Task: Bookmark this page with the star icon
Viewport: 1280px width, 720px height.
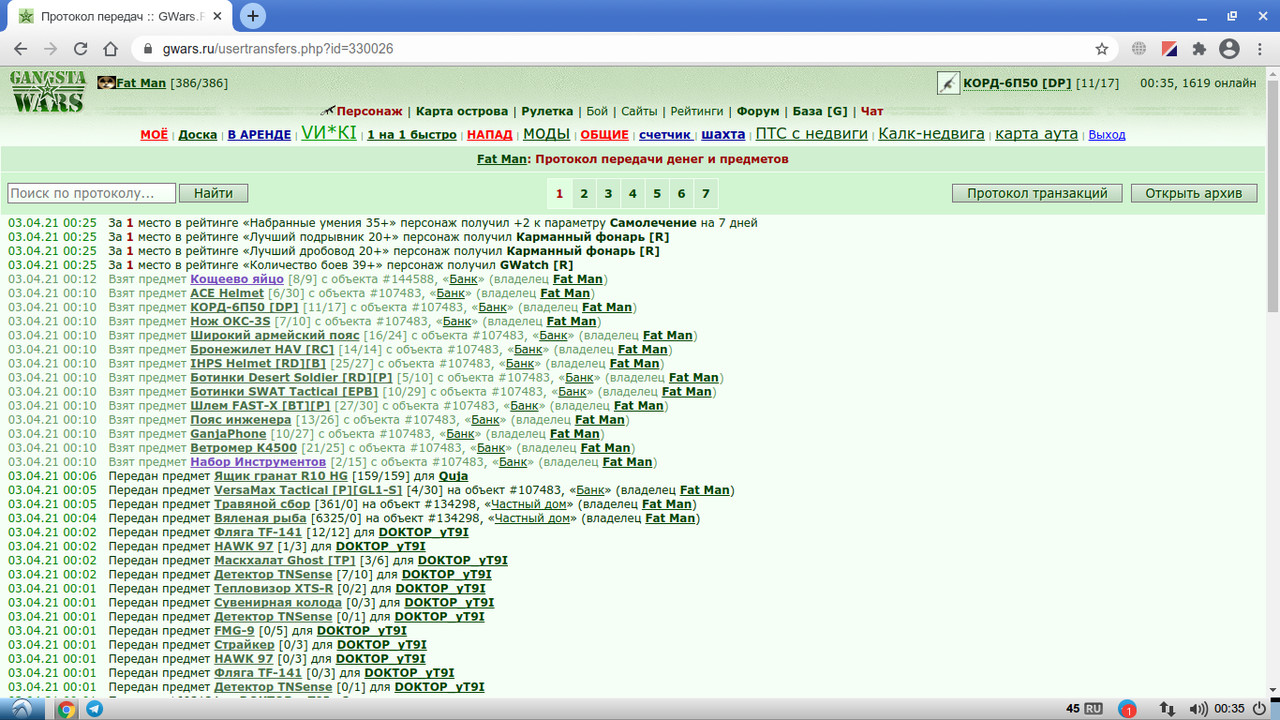Action: [x=1102, y=48]
